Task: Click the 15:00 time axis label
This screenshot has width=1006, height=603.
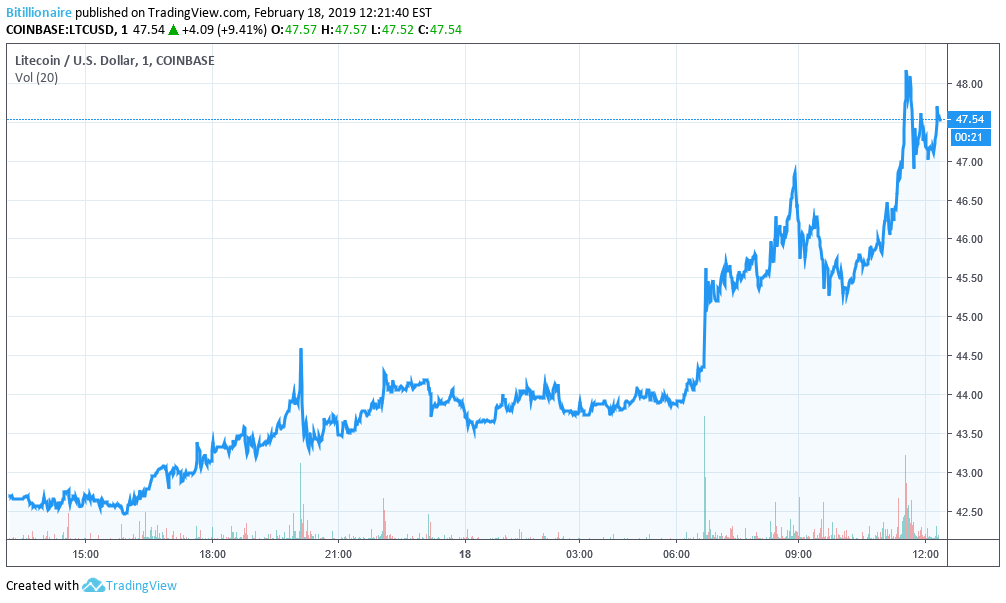Action: tap(85, 553)
